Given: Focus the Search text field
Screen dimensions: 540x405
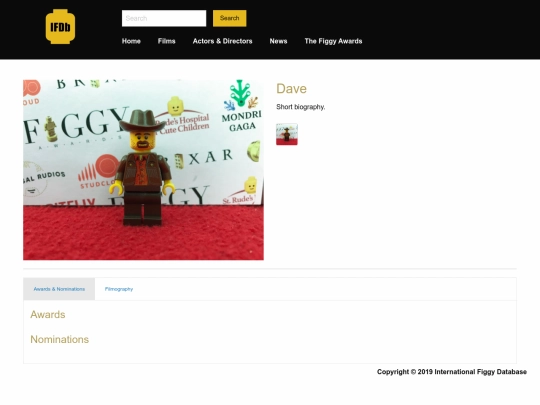Looking at the screenshot, I should click(x=164, y=18).
